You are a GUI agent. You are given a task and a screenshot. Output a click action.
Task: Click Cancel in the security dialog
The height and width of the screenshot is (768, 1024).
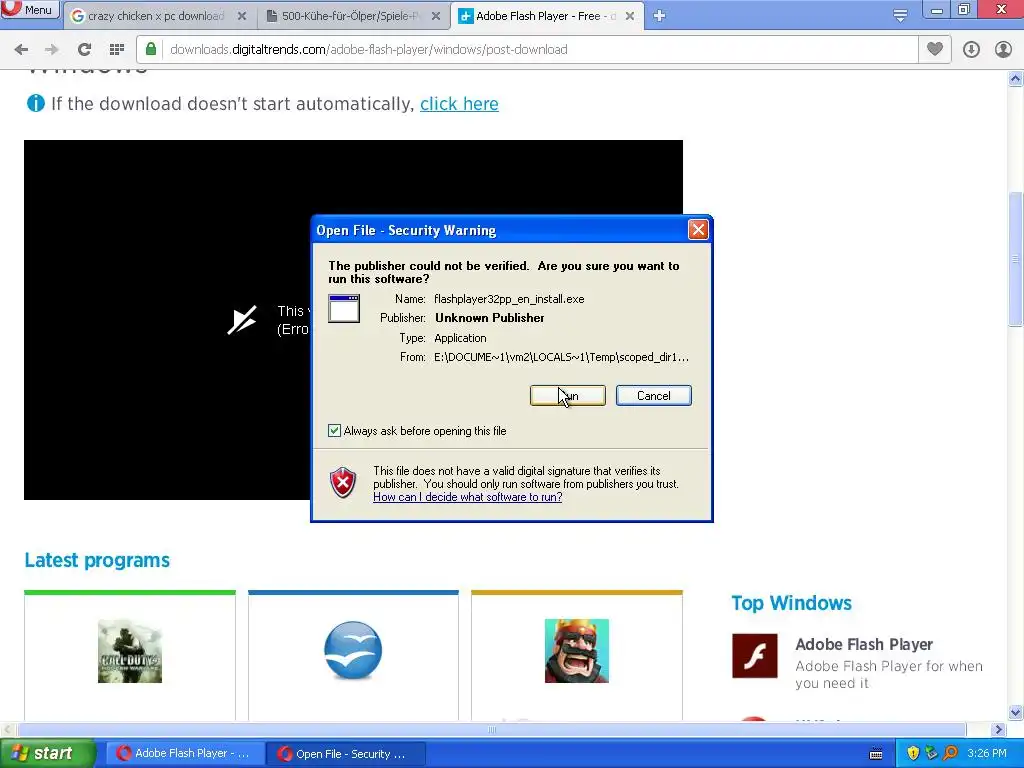(x=654, y=396)
